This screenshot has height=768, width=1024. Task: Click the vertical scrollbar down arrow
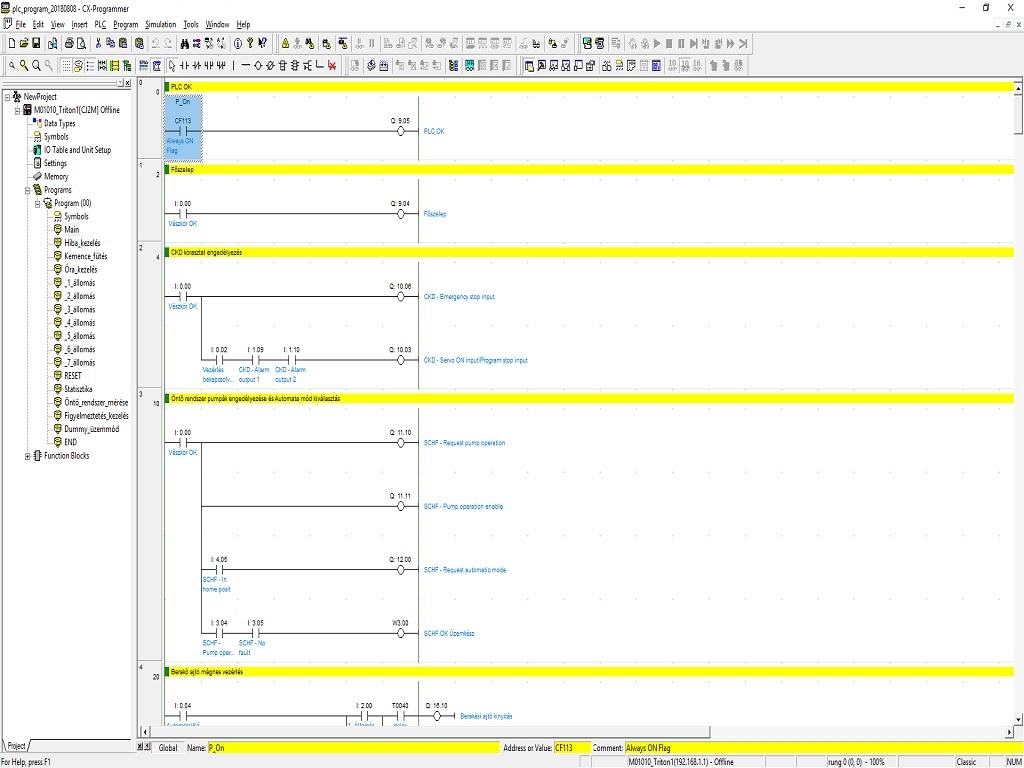point(1018,719)
